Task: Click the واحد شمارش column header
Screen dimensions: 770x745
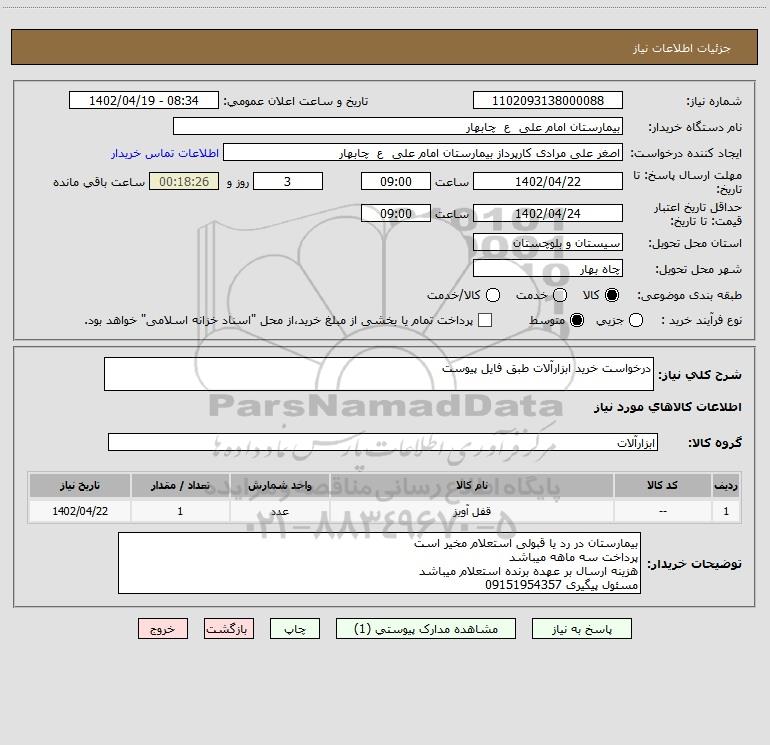Action: tap(279, 485)
